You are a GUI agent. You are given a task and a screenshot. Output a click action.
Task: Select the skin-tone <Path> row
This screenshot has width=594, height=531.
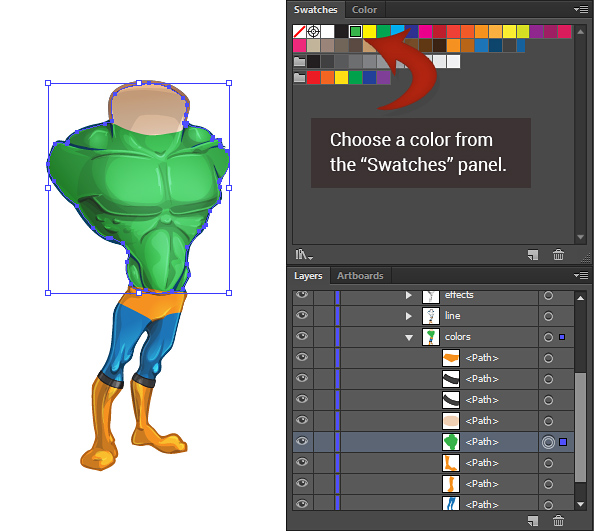(433, 421)
